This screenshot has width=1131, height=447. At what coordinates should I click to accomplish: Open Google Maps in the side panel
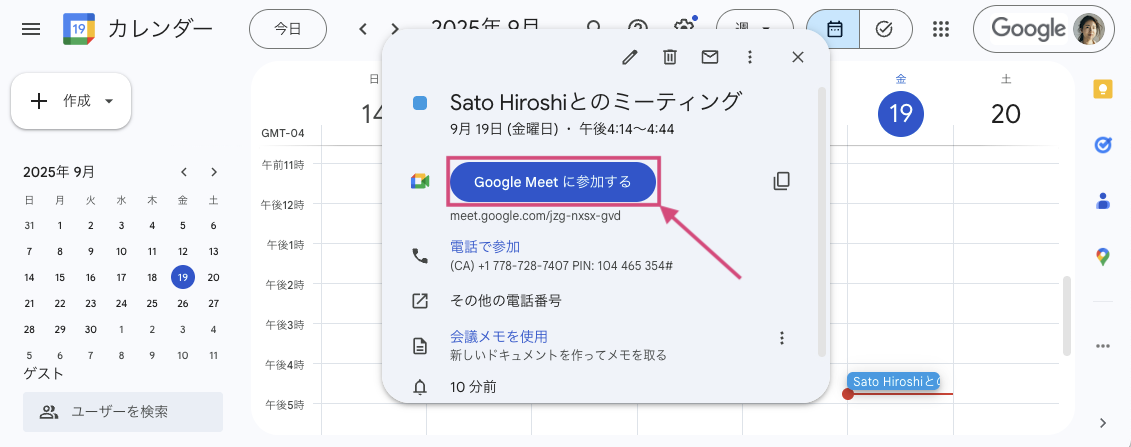click(1102, 257)
